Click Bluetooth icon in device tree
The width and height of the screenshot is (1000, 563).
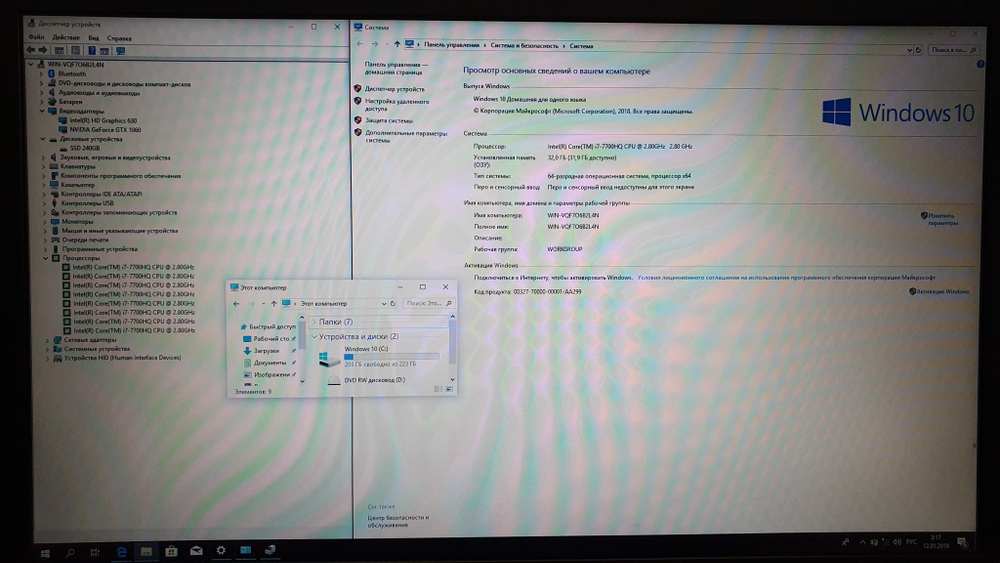52,74
